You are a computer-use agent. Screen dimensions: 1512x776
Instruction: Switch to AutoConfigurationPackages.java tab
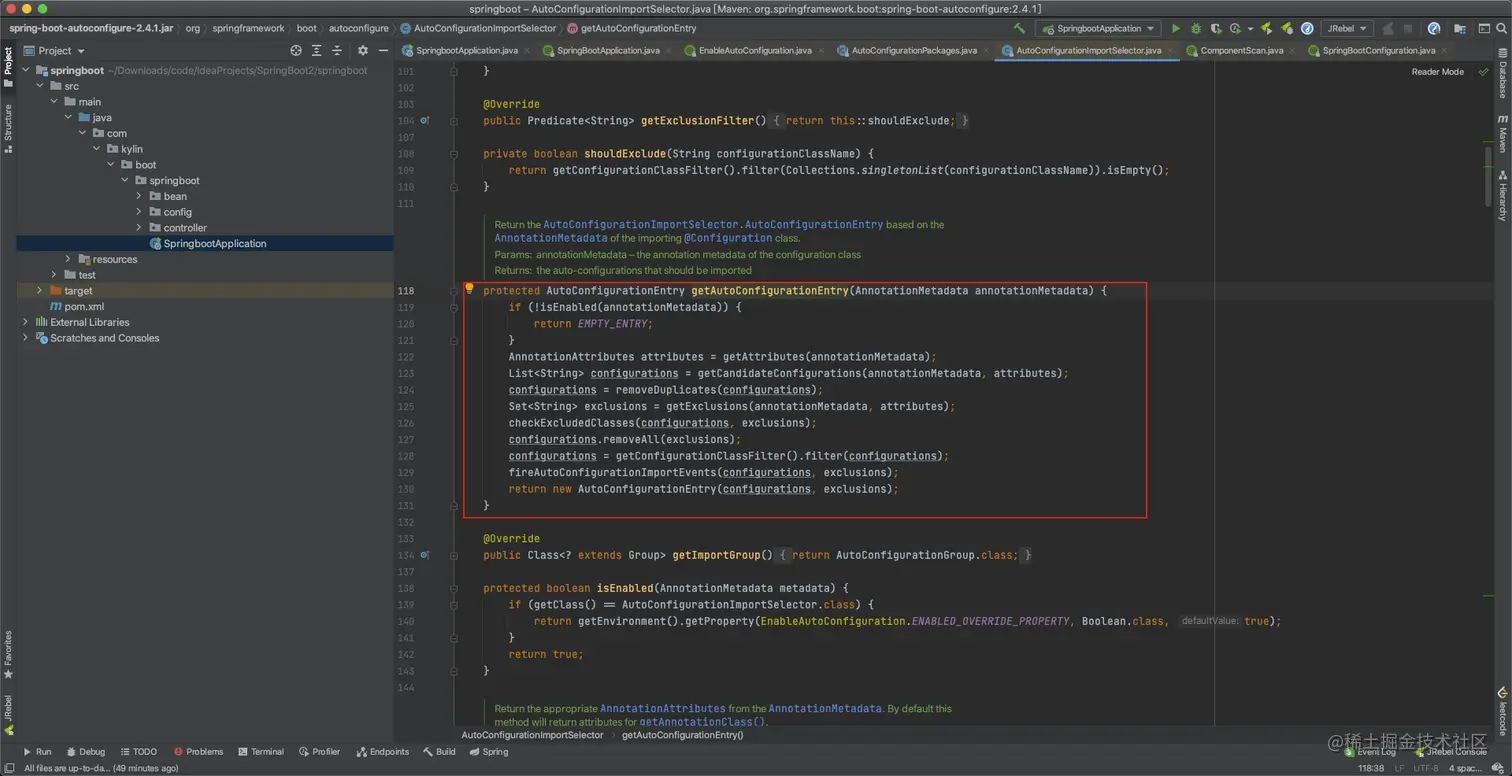914,50
